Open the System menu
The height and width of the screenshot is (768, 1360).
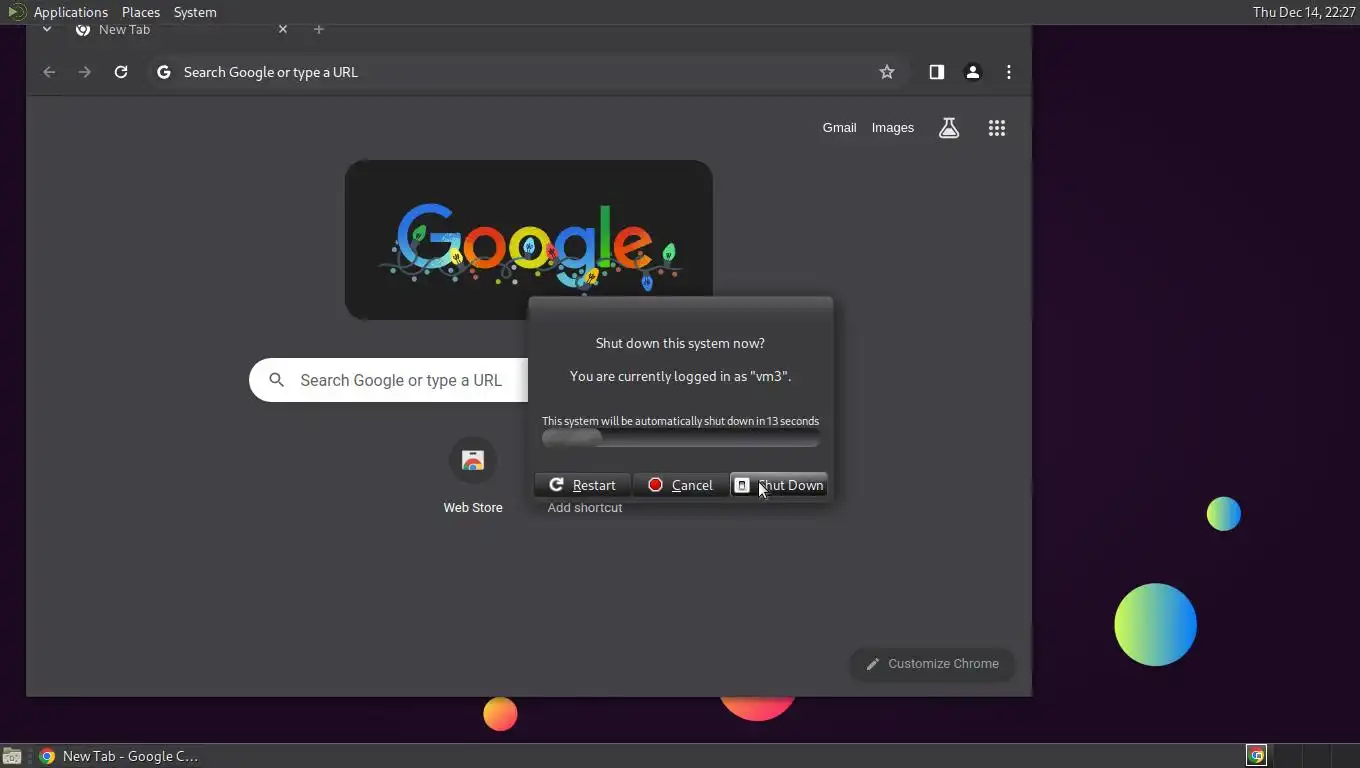pyautogui.click(x=195, y=12)
